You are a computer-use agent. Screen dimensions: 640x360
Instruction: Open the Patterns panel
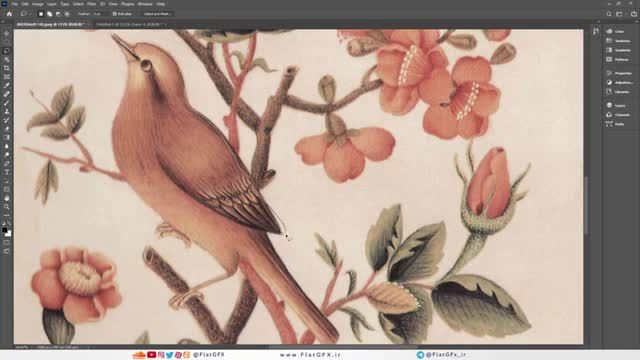pos(618,60)
